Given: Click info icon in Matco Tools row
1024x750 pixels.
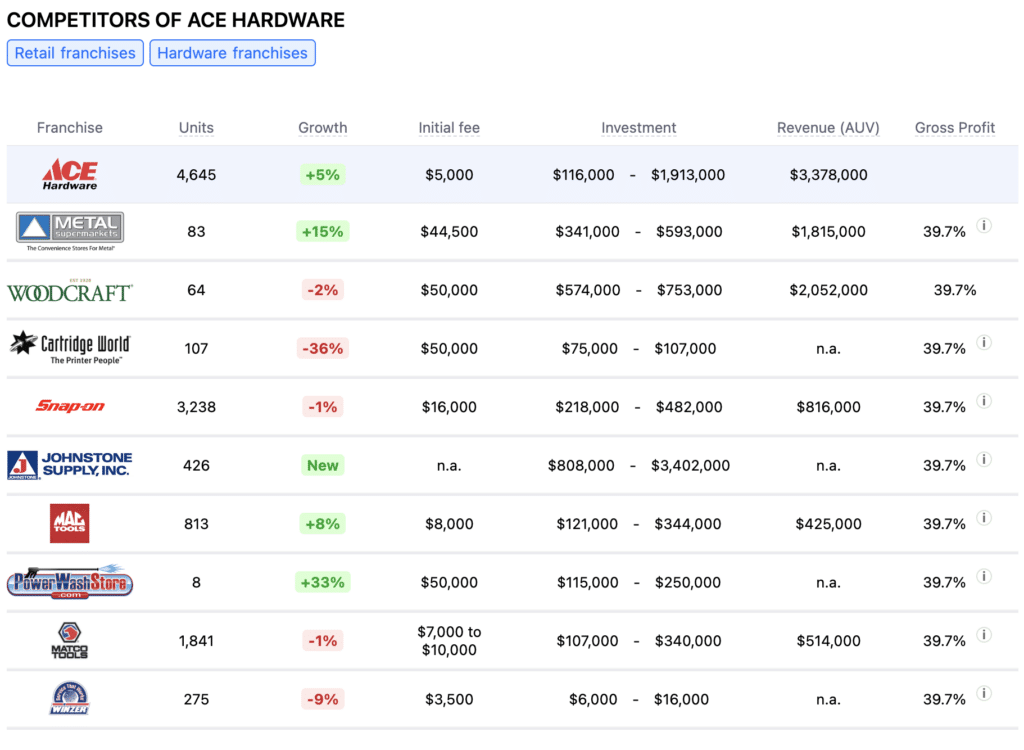Looking at the screenshot, I should coord(984,634).
